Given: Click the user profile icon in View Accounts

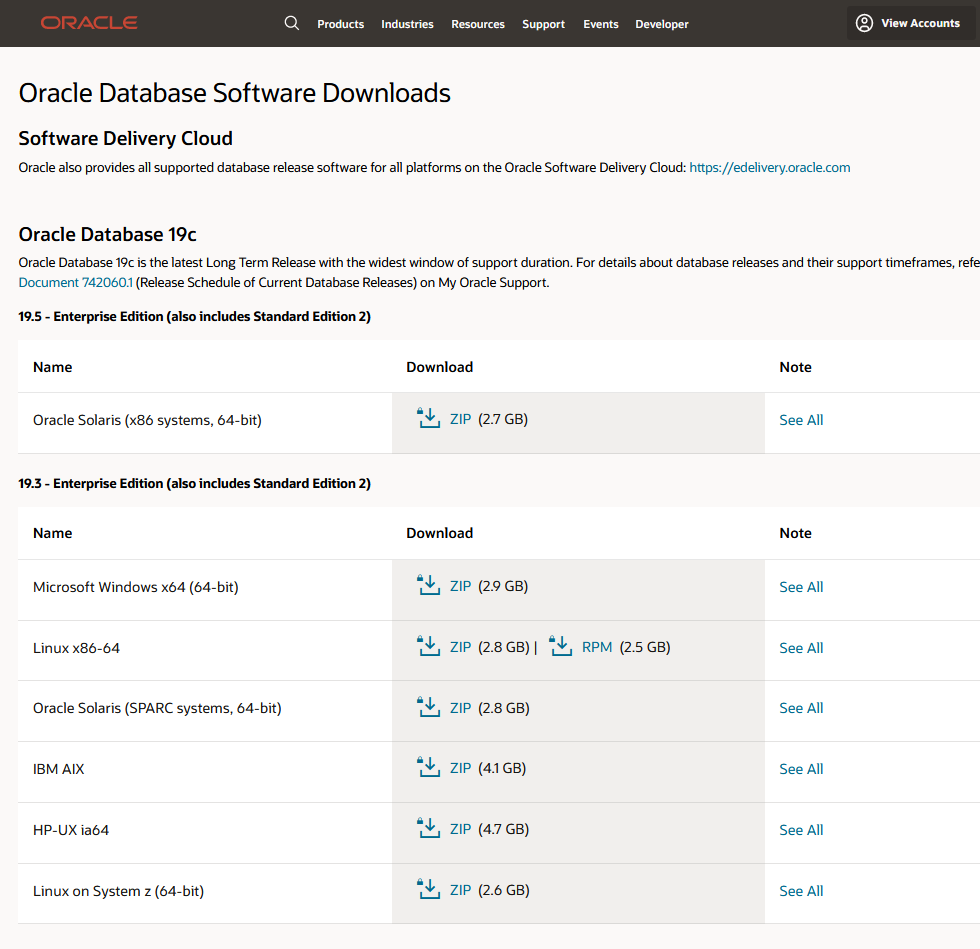Looking at the screenshot, I should 864,23.
